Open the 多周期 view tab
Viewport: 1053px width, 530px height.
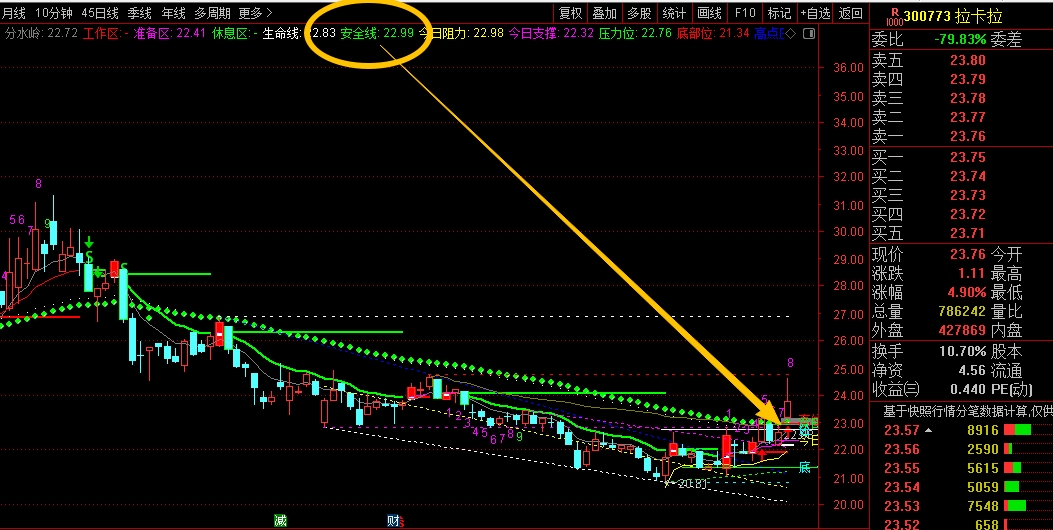(212, 13)
